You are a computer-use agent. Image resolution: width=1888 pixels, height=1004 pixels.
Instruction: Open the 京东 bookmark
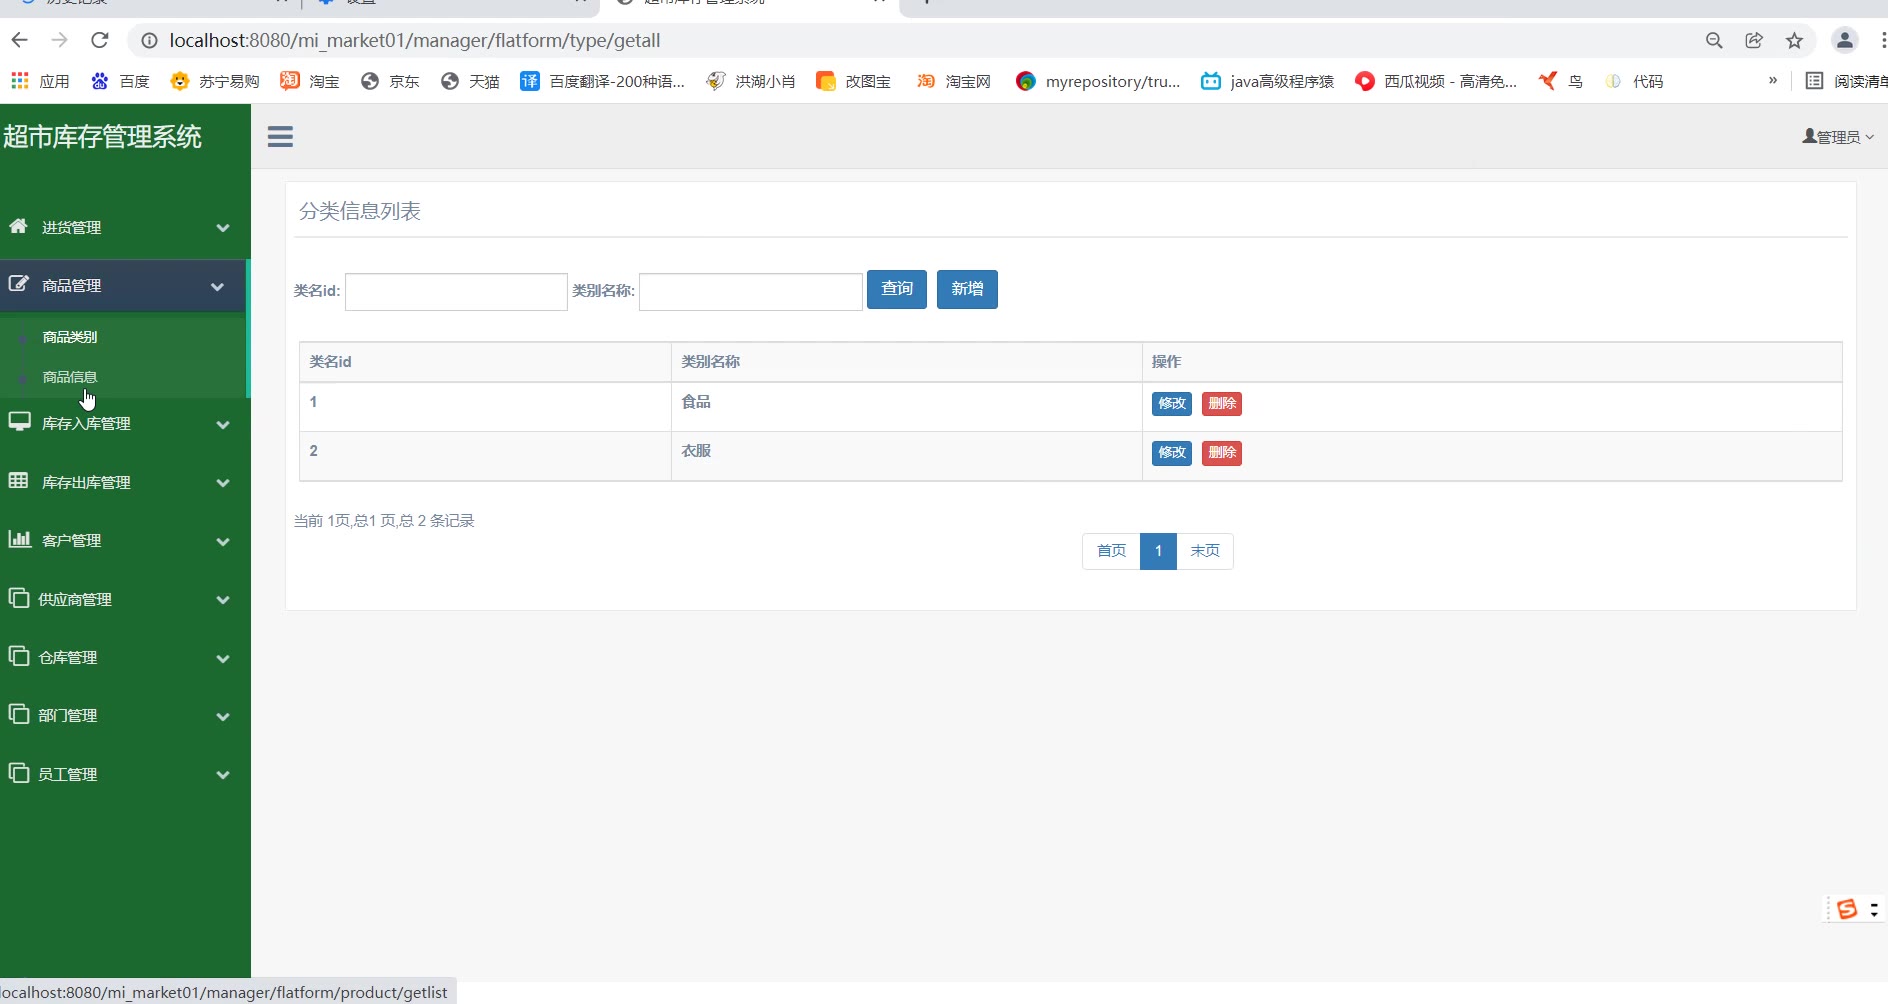tap(390, 81)
